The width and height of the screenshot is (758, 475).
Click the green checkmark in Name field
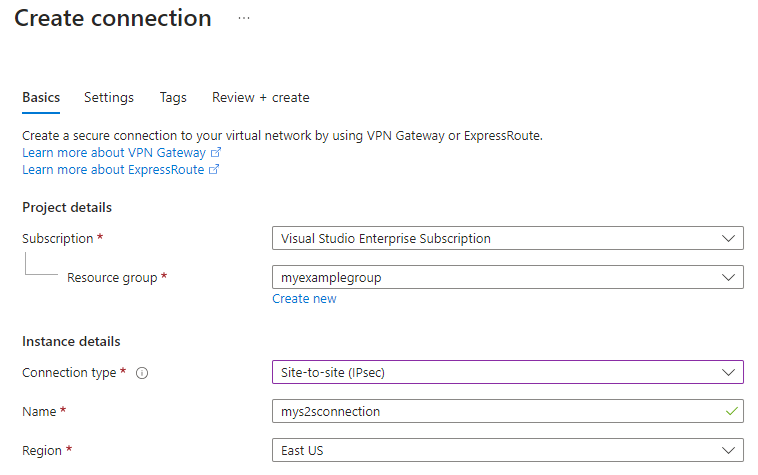coord(732,411)
